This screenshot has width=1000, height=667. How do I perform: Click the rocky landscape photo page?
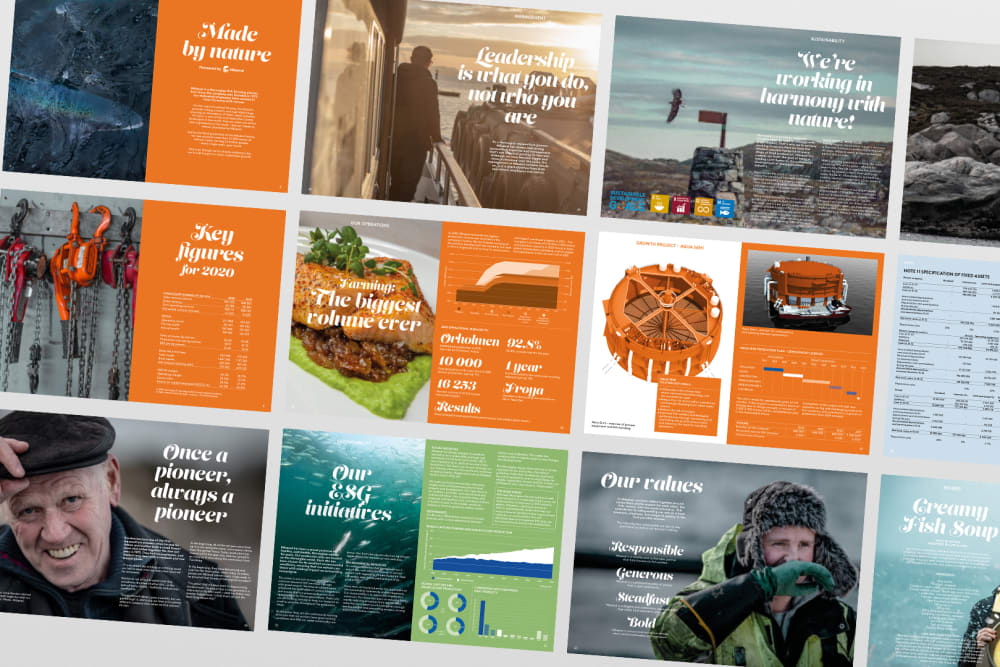pos(952,142)
